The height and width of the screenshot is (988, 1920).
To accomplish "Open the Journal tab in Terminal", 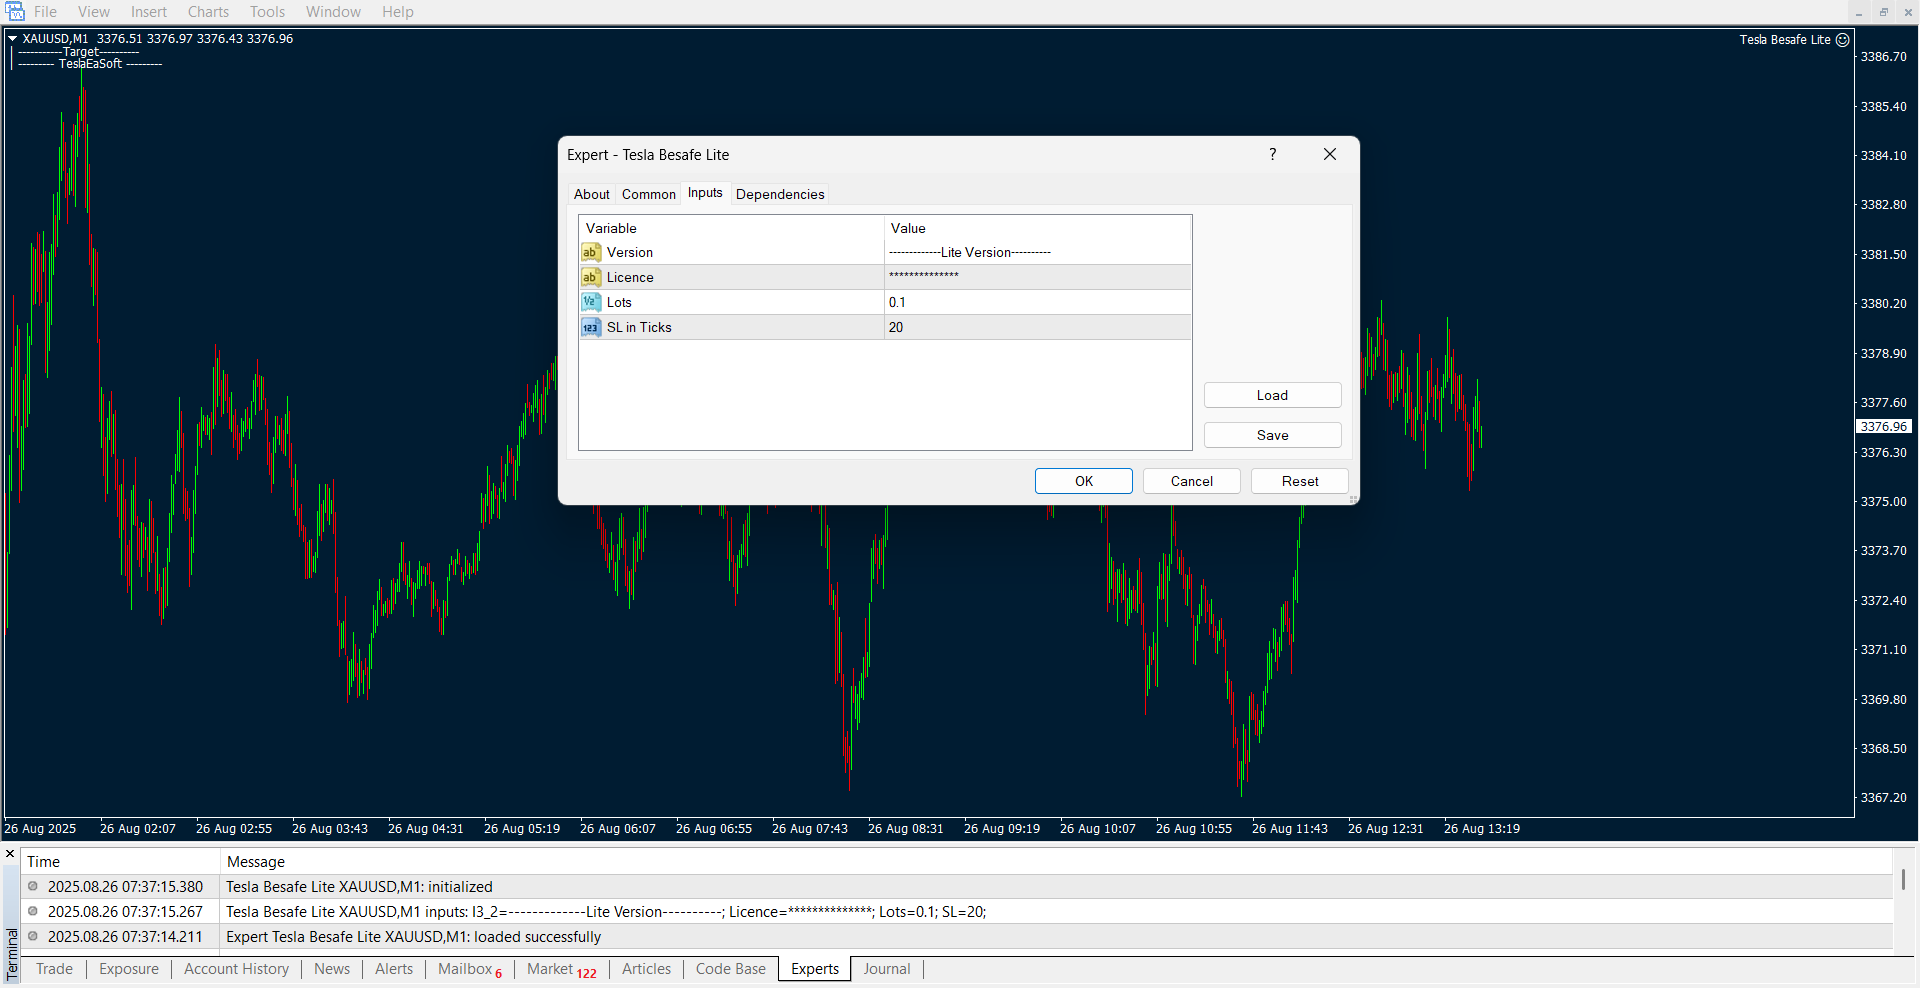I will pyautogui.click(x=886, y=969).
